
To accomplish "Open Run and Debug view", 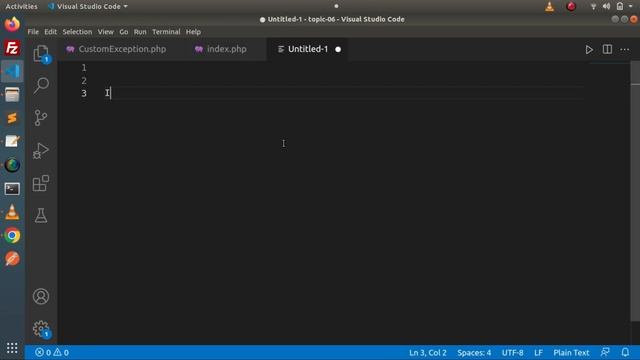I will (x=41, y=151).
